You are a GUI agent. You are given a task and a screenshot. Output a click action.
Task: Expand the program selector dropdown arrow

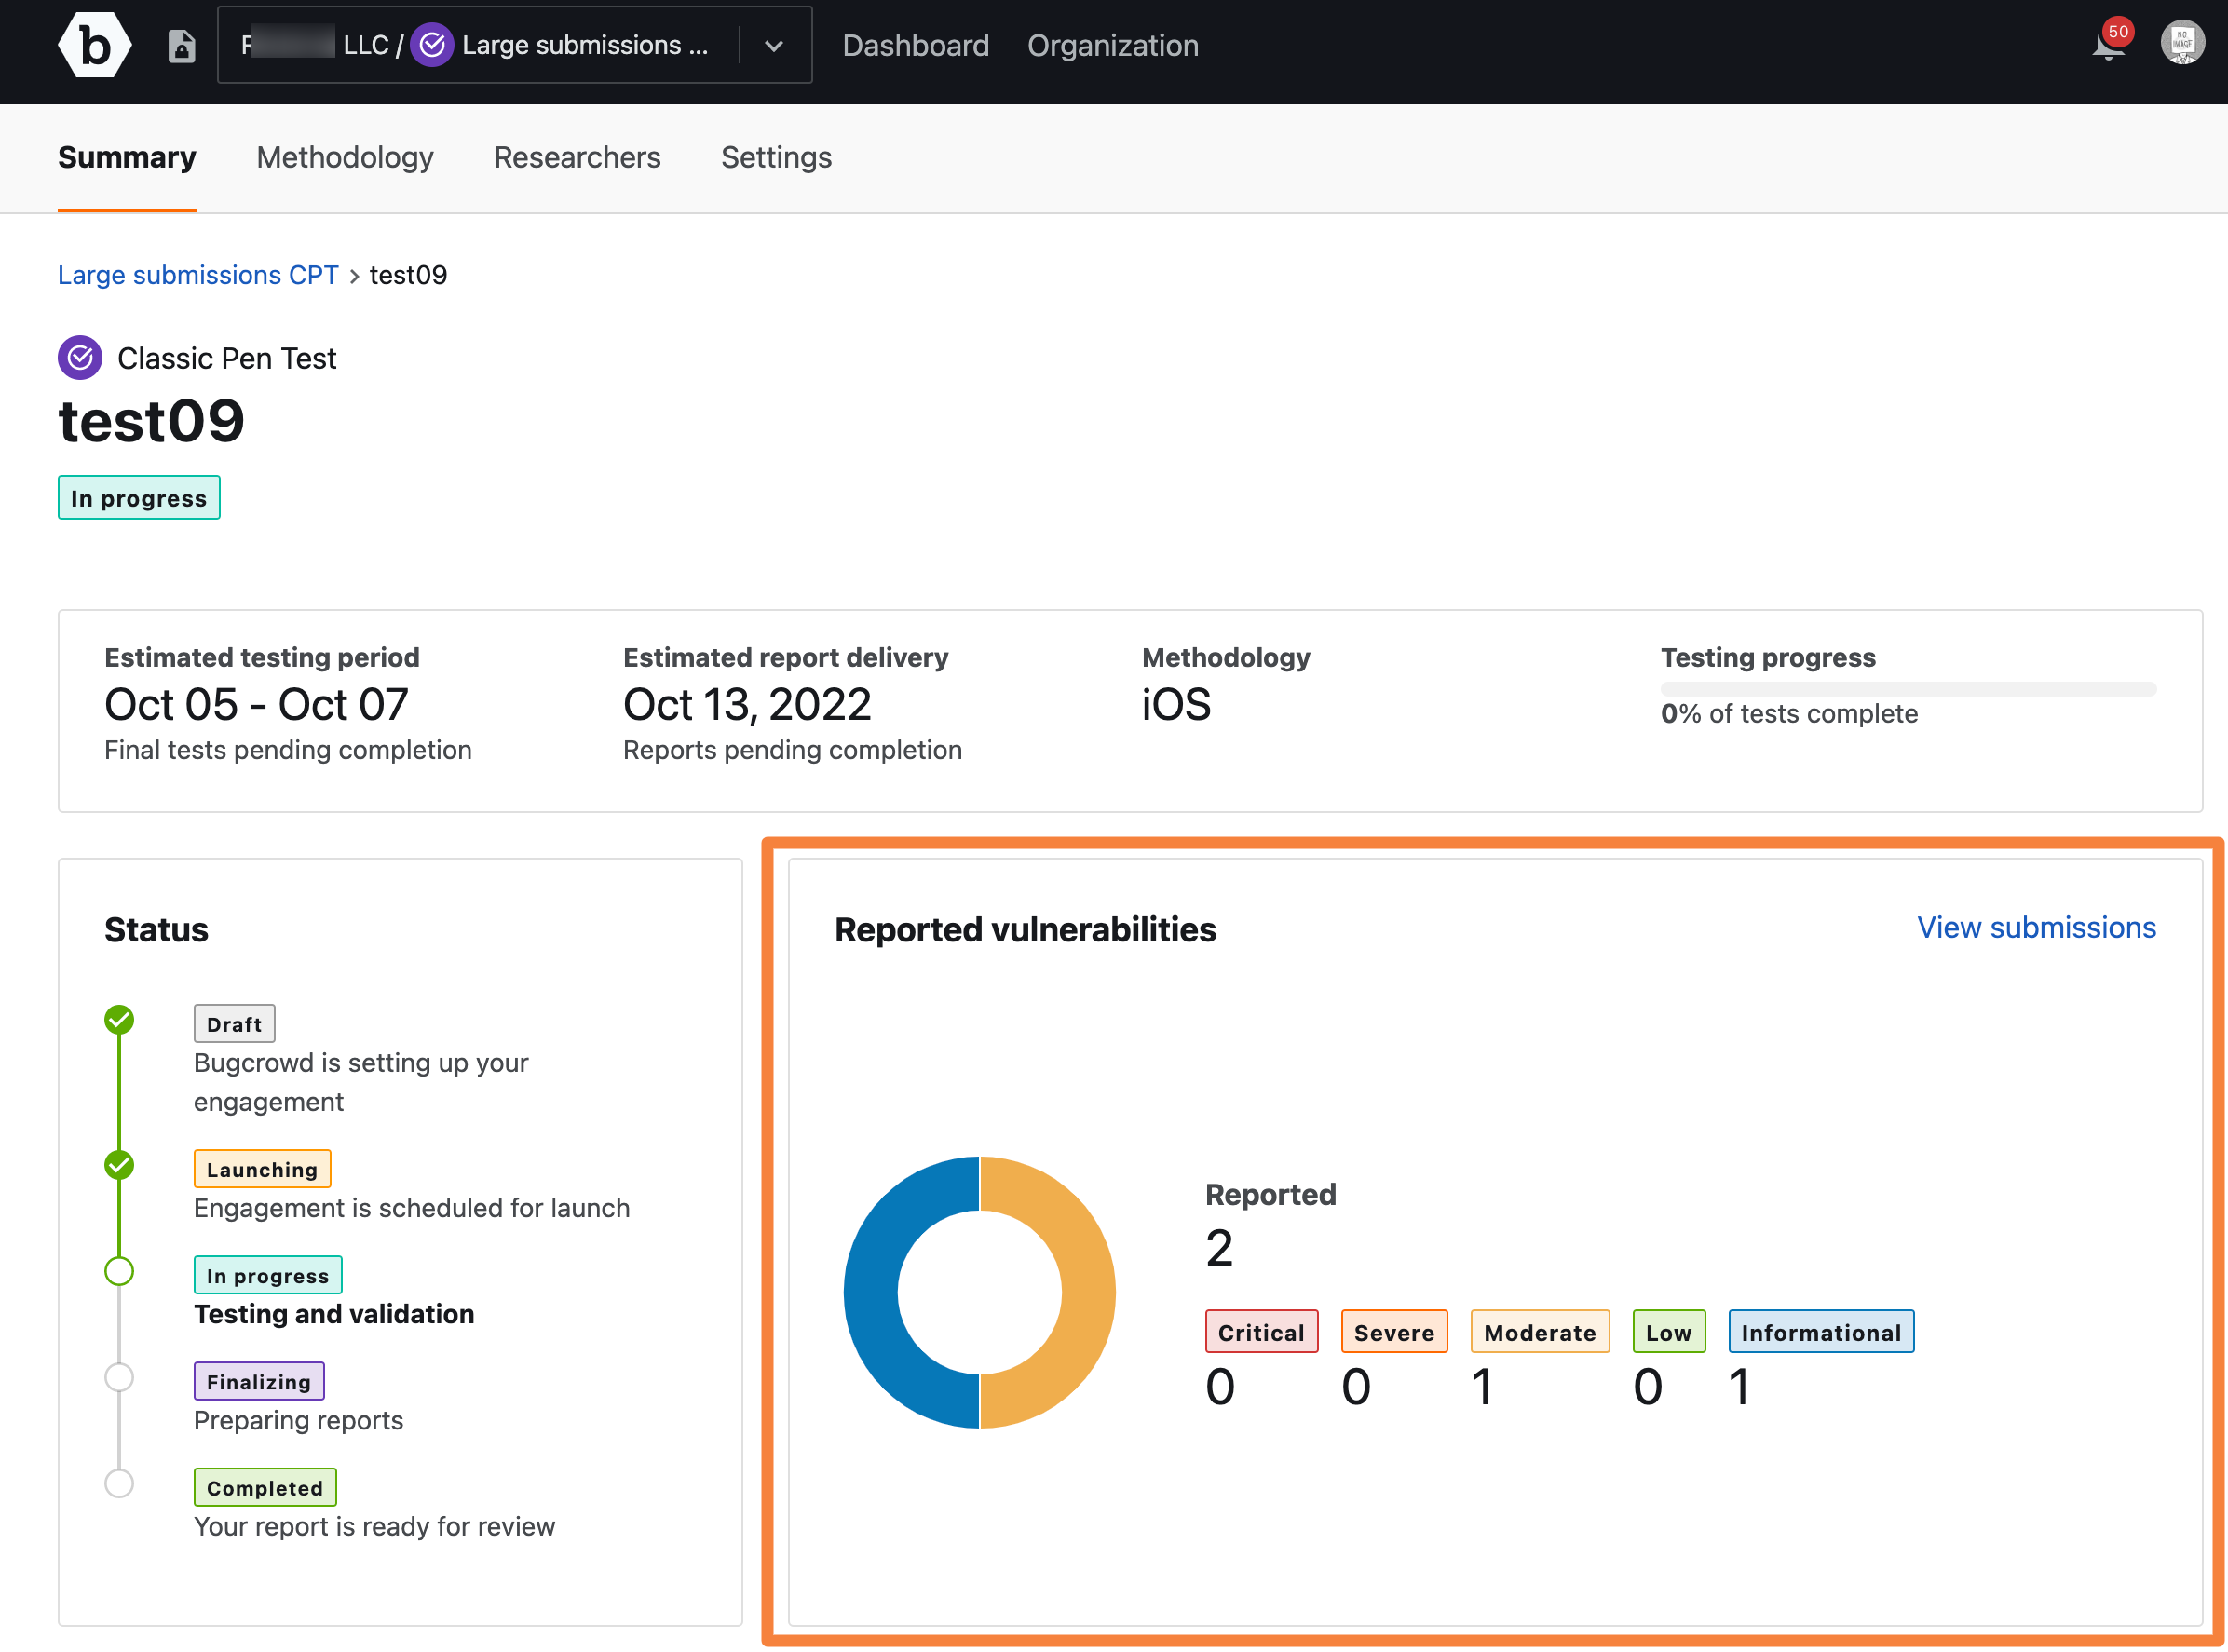pos(774,46)
